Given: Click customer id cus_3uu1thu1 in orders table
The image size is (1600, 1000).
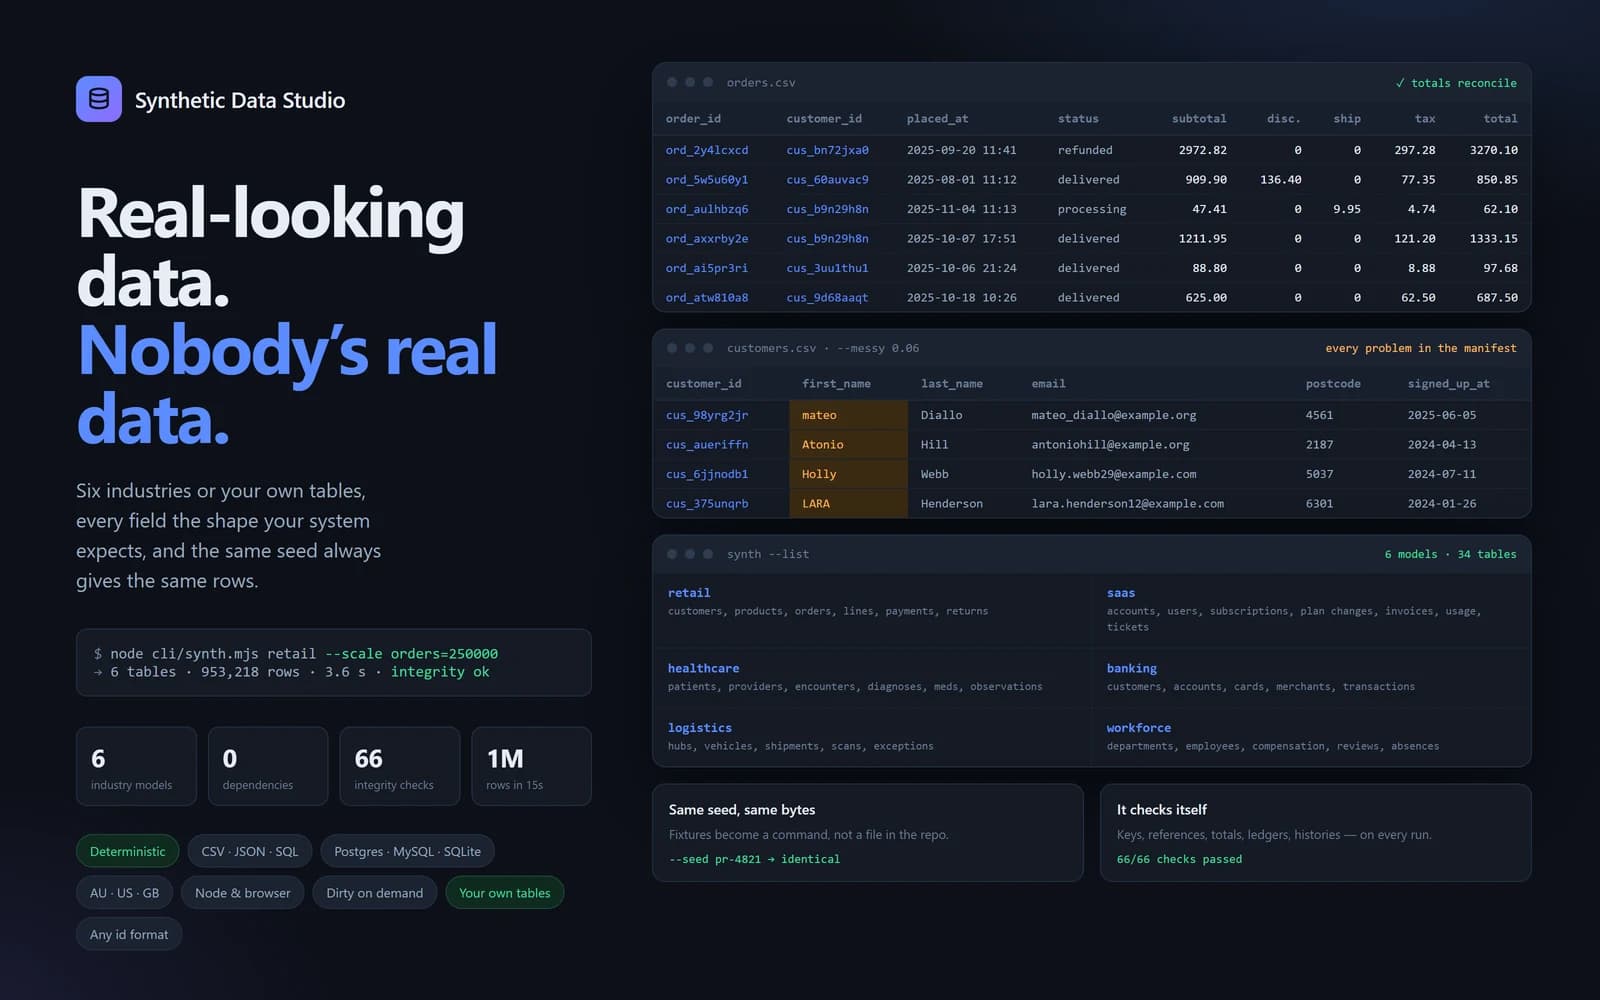Looking at the screenshot, I should point(828,268).
